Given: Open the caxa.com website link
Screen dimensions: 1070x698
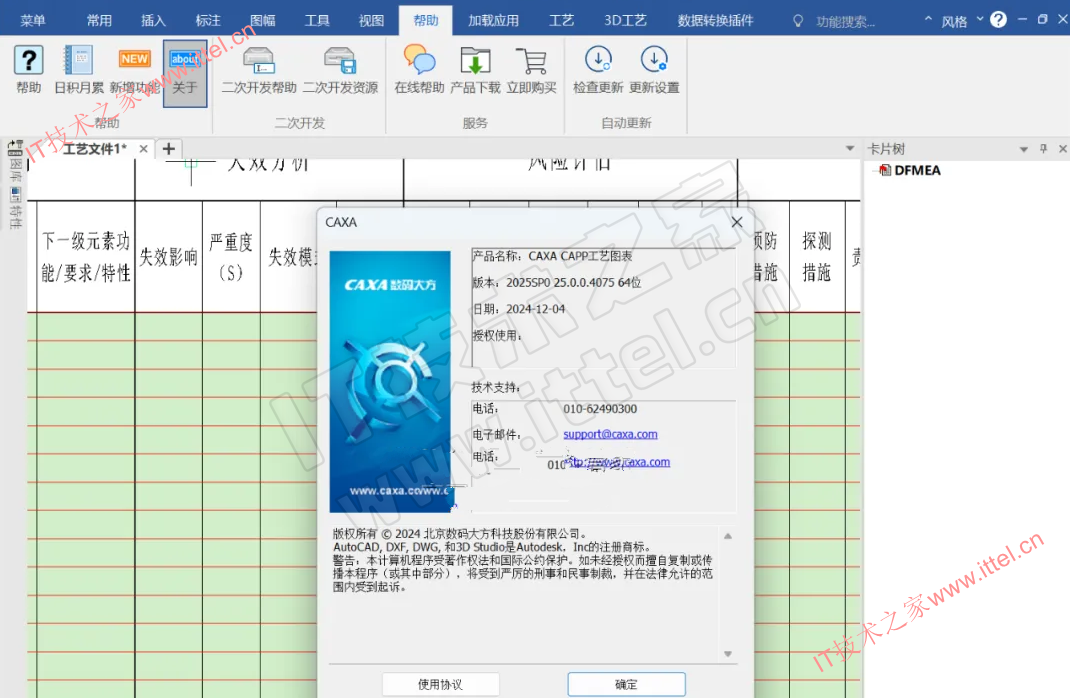Looking at the screenshot, I should click(x=619, y=462).
